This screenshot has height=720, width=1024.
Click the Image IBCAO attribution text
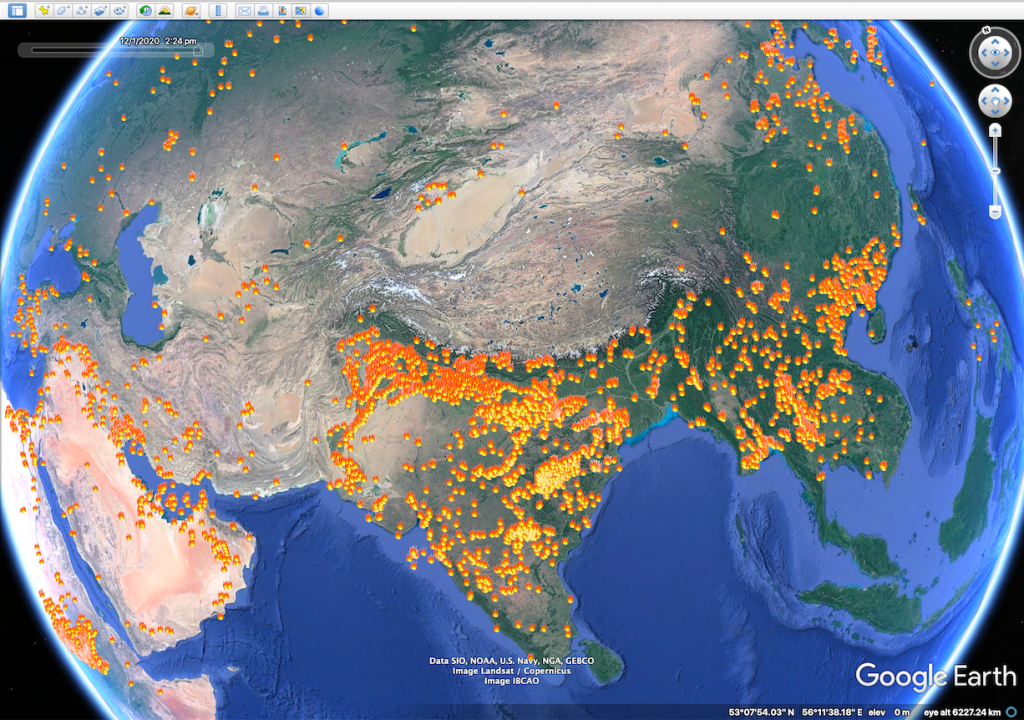click(511, 681)
